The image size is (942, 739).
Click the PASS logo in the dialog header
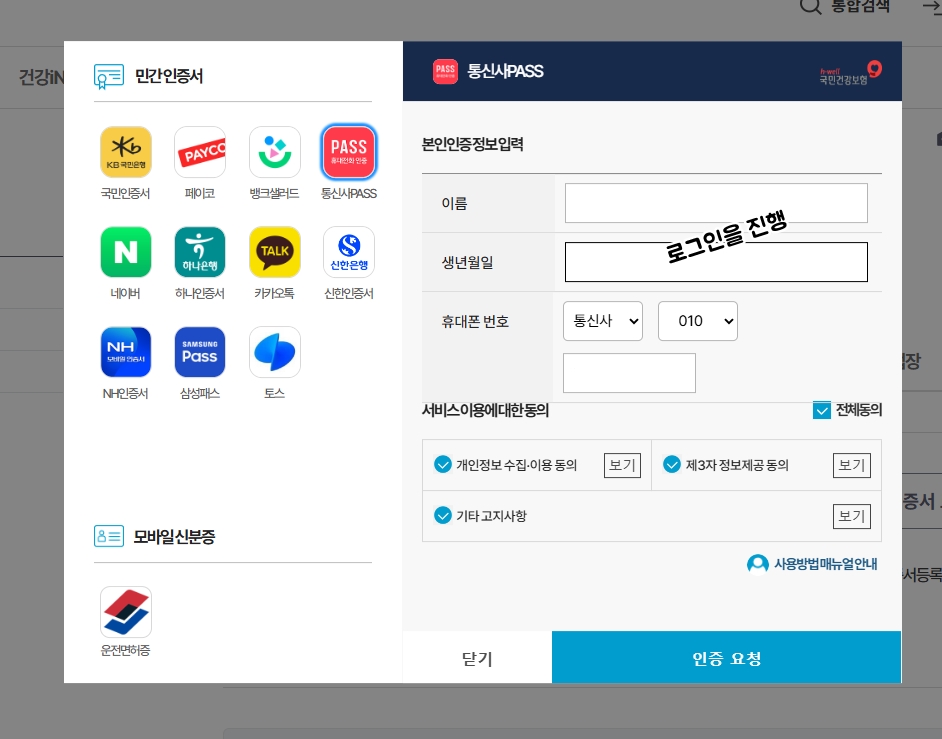point(445,71)
